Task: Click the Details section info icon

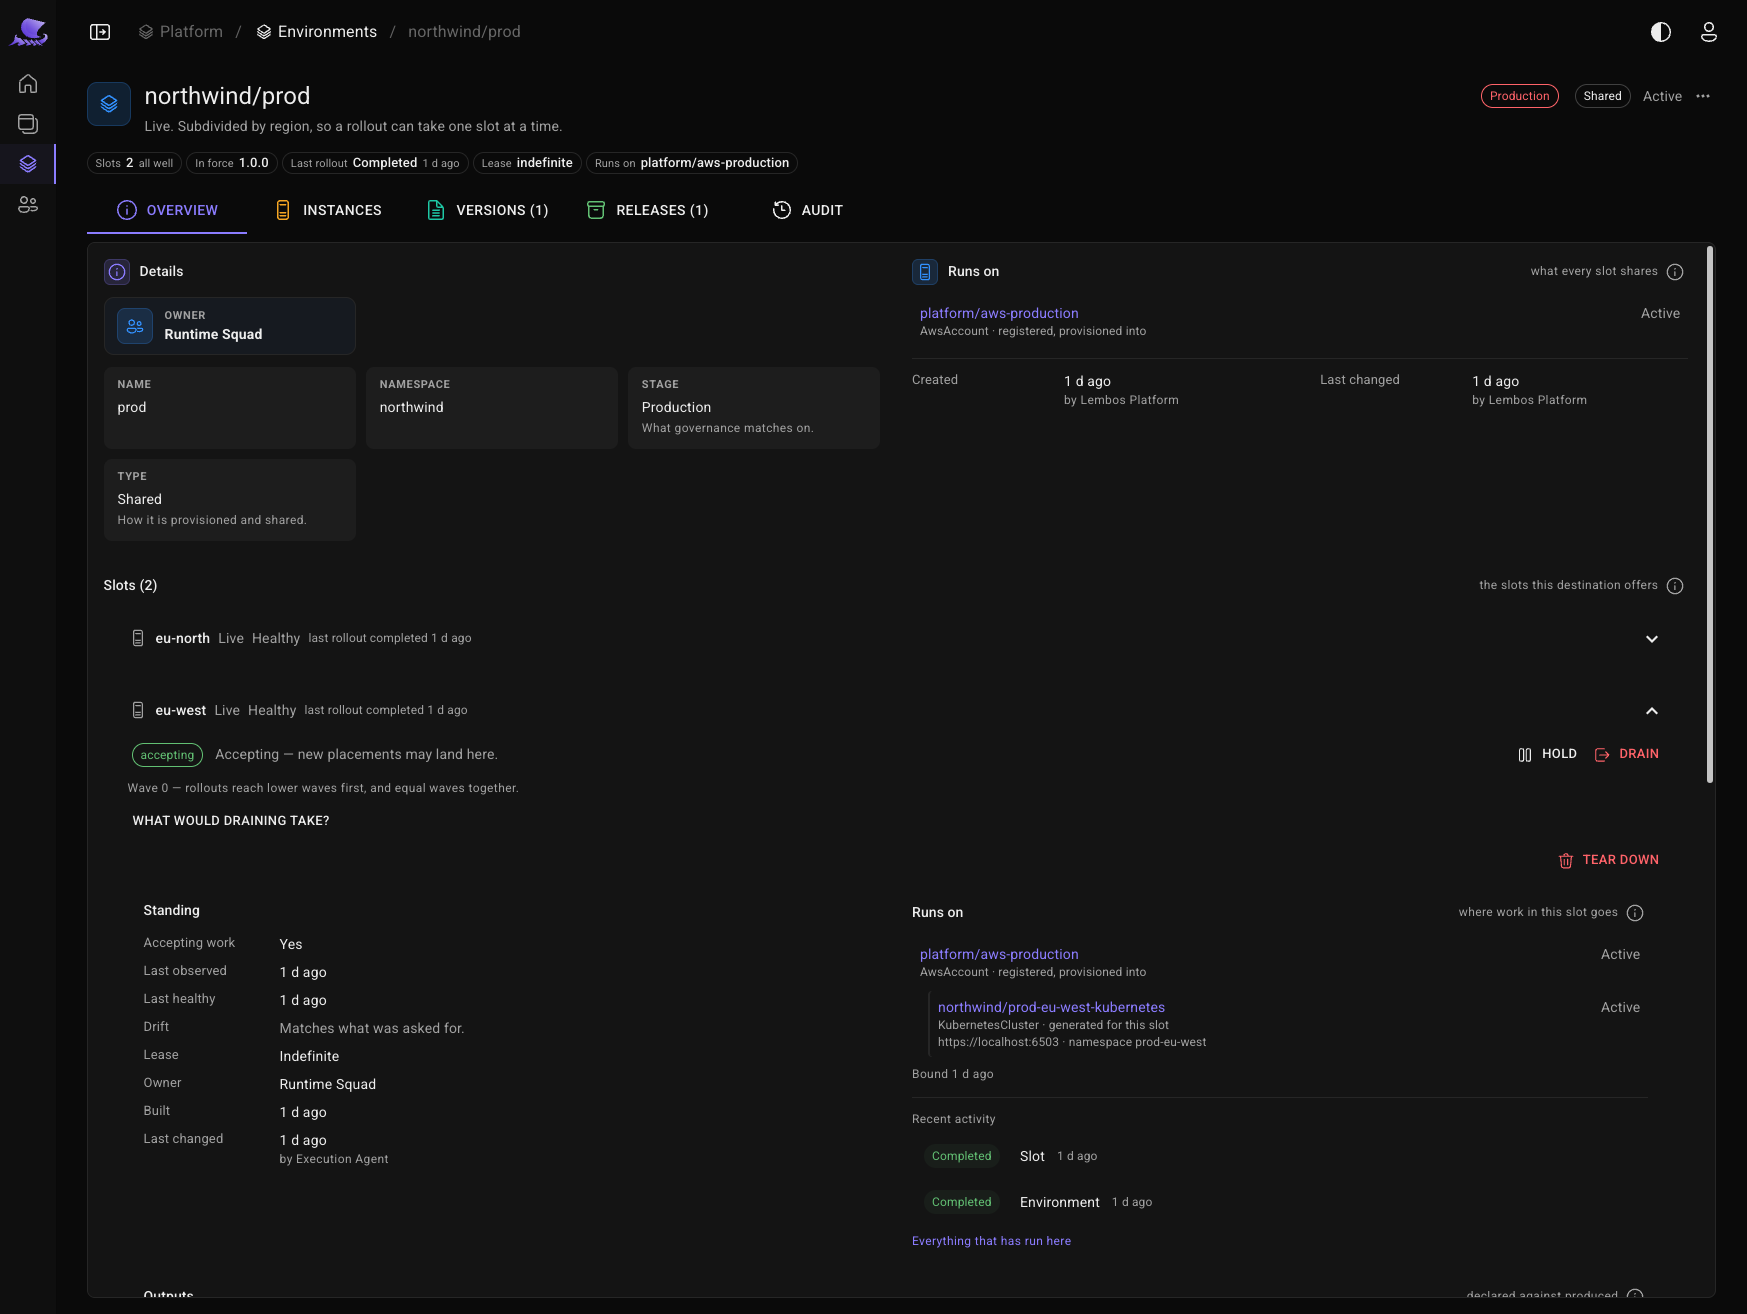Action: 117,272
